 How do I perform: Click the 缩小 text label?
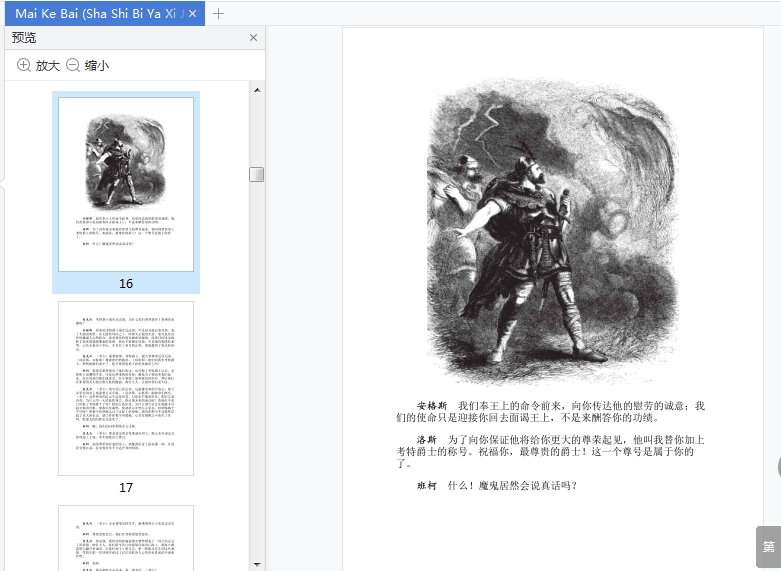97,65
